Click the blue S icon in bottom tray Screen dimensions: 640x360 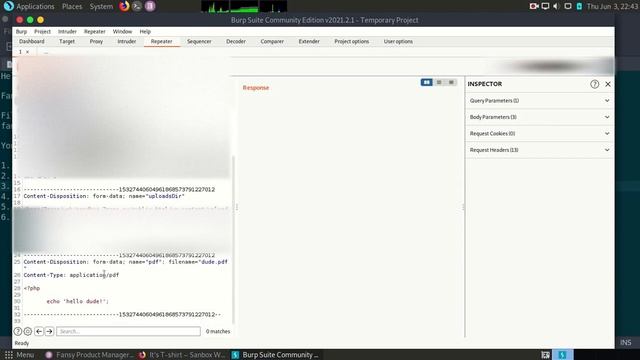tap(562, 355)
